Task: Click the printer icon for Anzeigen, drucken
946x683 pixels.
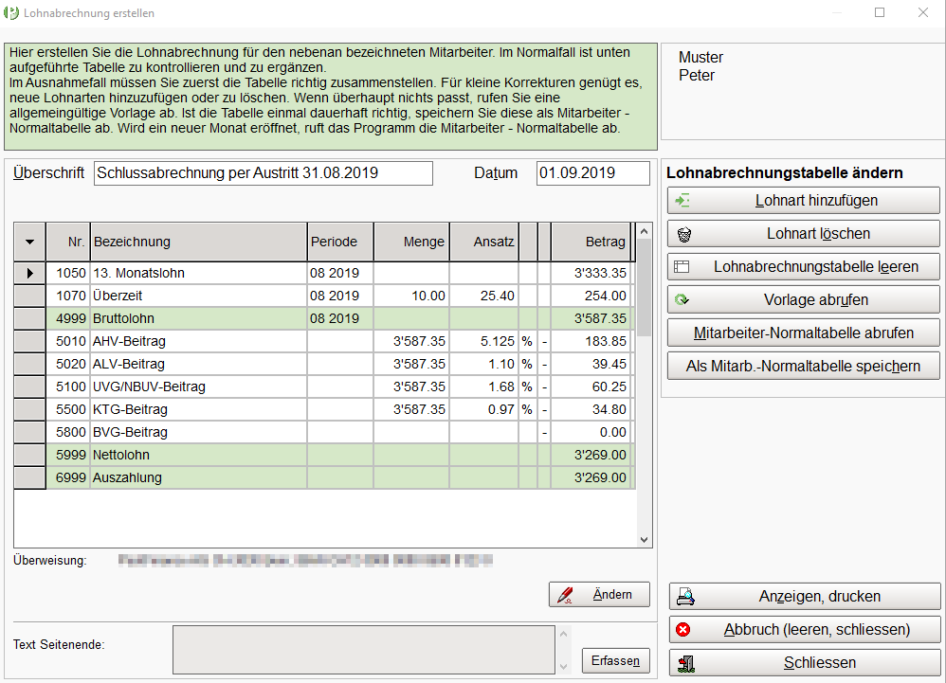Action: [x=686, y=597]
